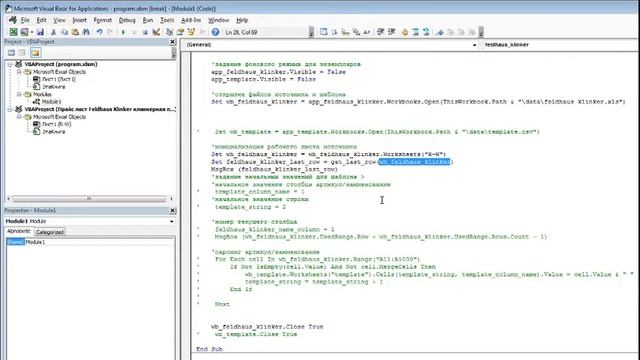Toggle Design Mode icon

[156, 32]
